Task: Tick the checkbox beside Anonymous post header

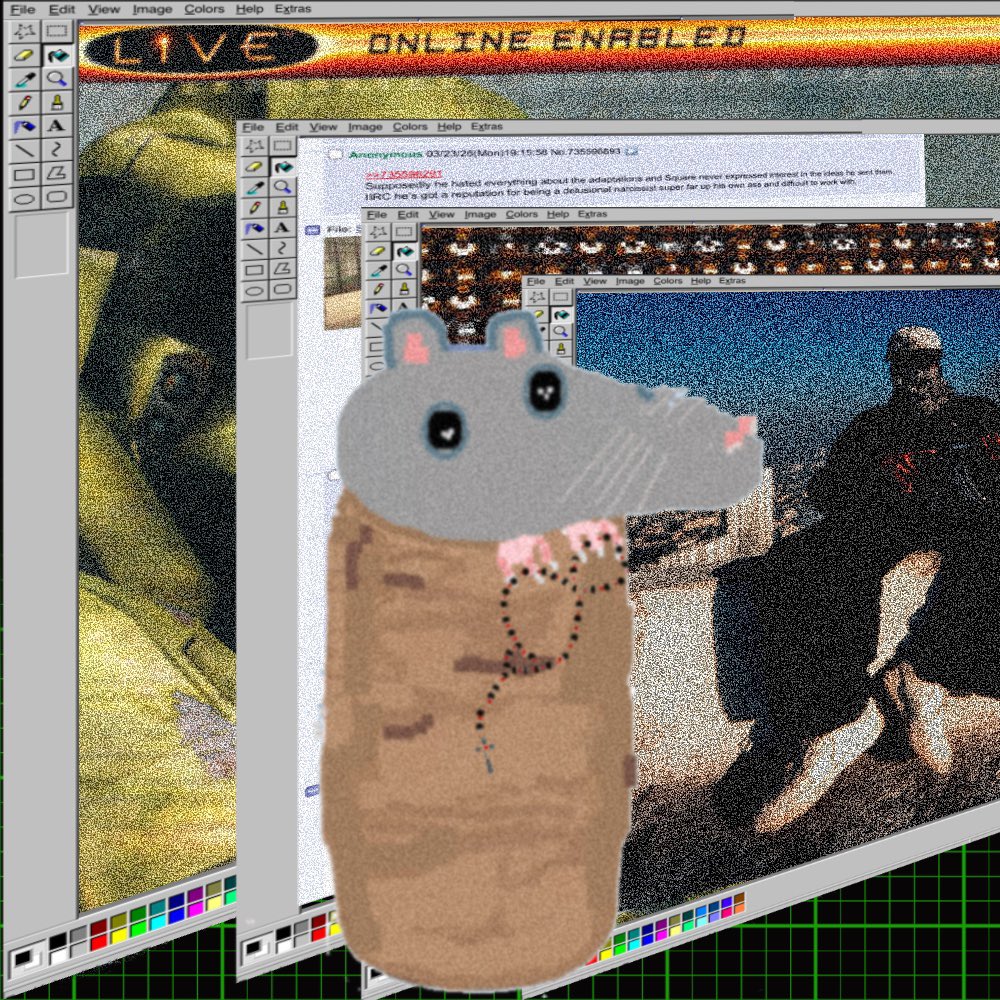Action: click(x=335, y=154)
